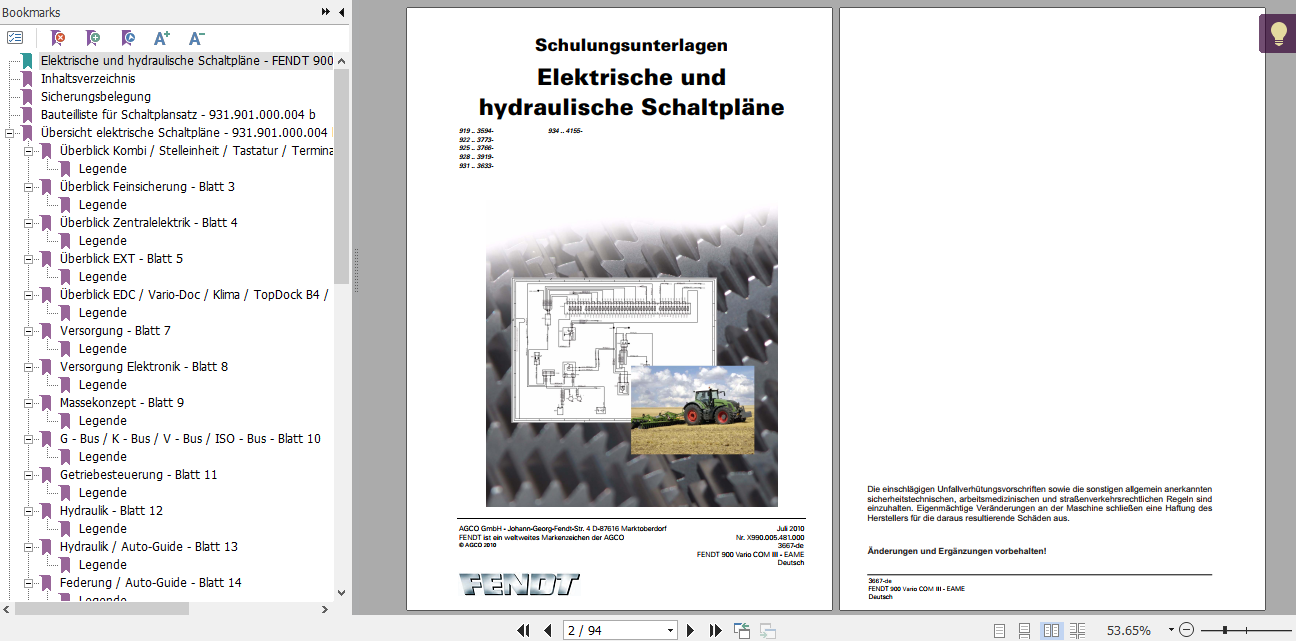Screen dimensions: 1296x641
Task: Select two pages facing layout
Action: click(x=1051, y=630)
